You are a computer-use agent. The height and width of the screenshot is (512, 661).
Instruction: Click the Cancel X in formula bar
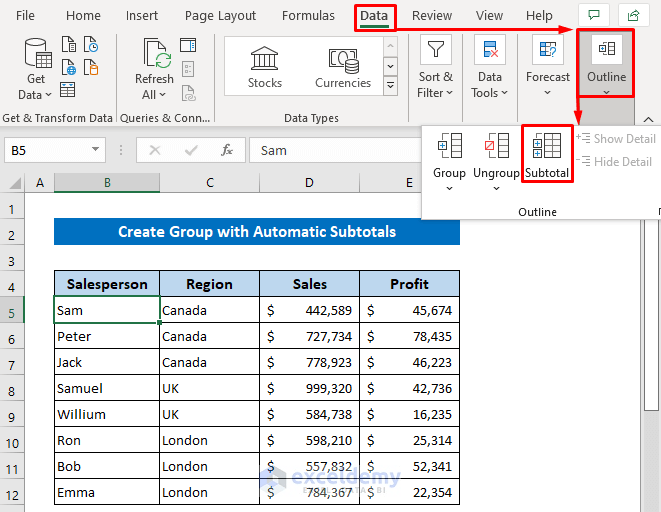coord(155,150)
